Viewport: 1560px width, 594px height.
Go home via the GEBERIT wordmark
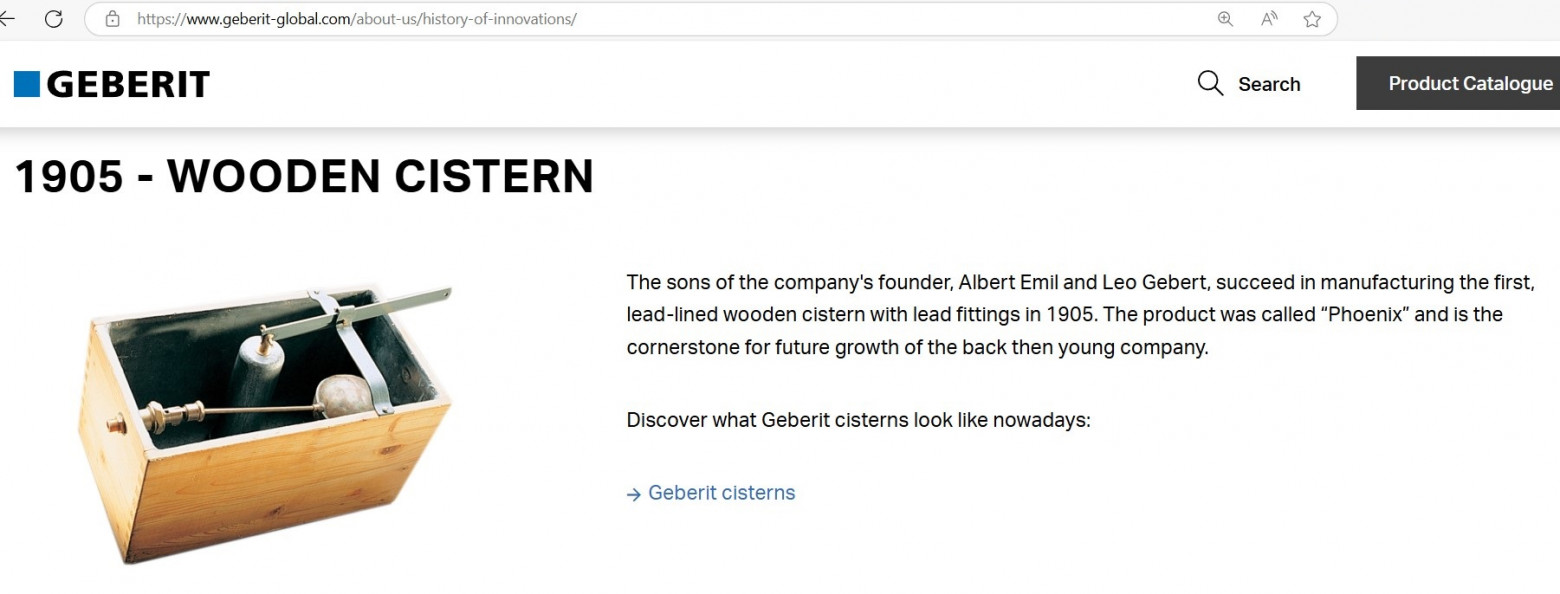click(x=128, y=84)
